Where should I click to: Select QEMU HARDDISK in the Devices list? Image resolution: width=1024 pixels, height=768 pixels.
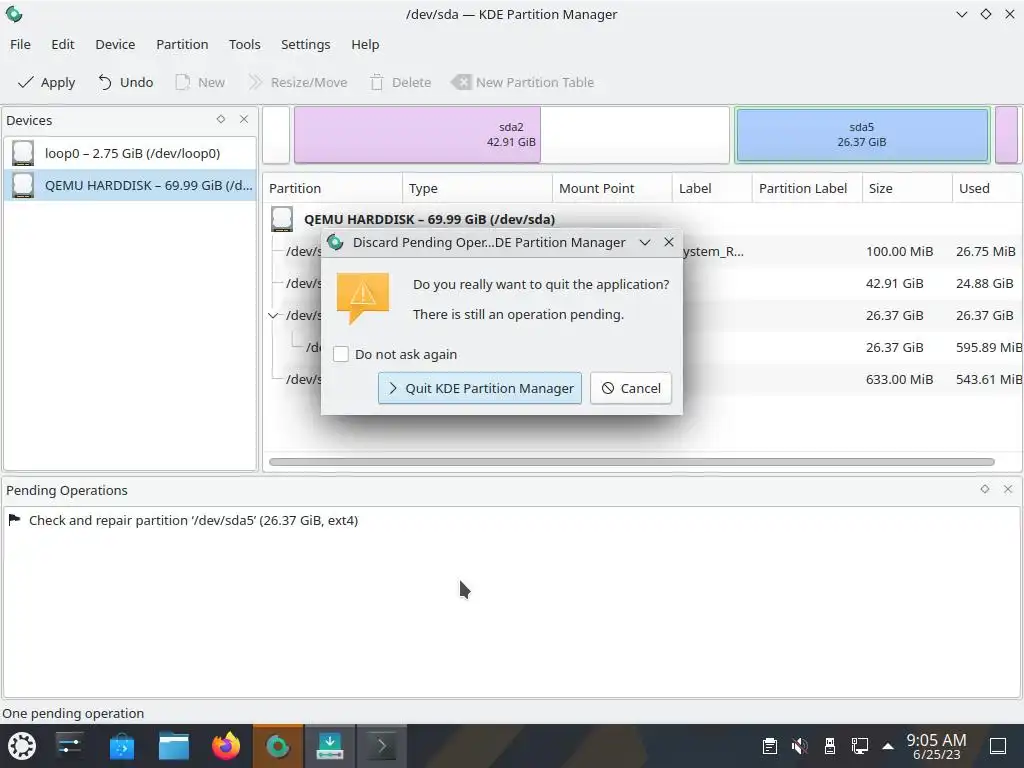[130, 185]
